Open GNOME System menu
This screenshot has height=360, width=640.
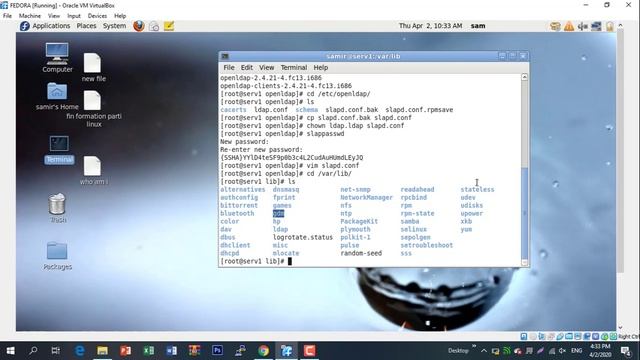pyautogui.click(x=114, y=26)
